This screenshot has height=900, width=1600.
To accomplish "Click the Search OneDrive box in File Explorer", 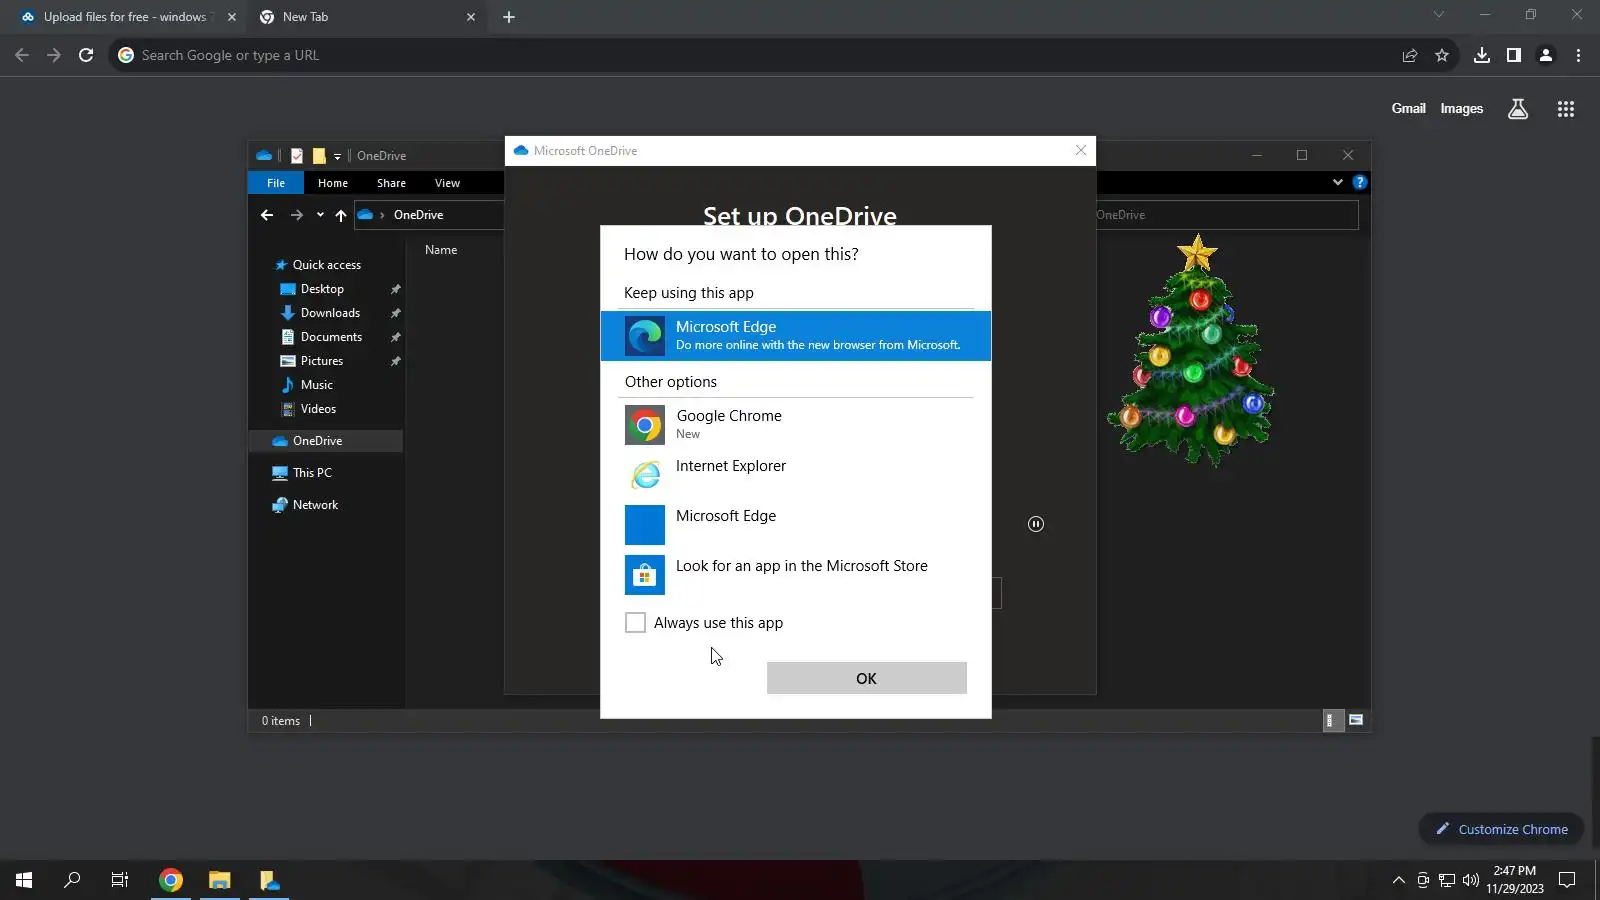I will coord(1227,215).
